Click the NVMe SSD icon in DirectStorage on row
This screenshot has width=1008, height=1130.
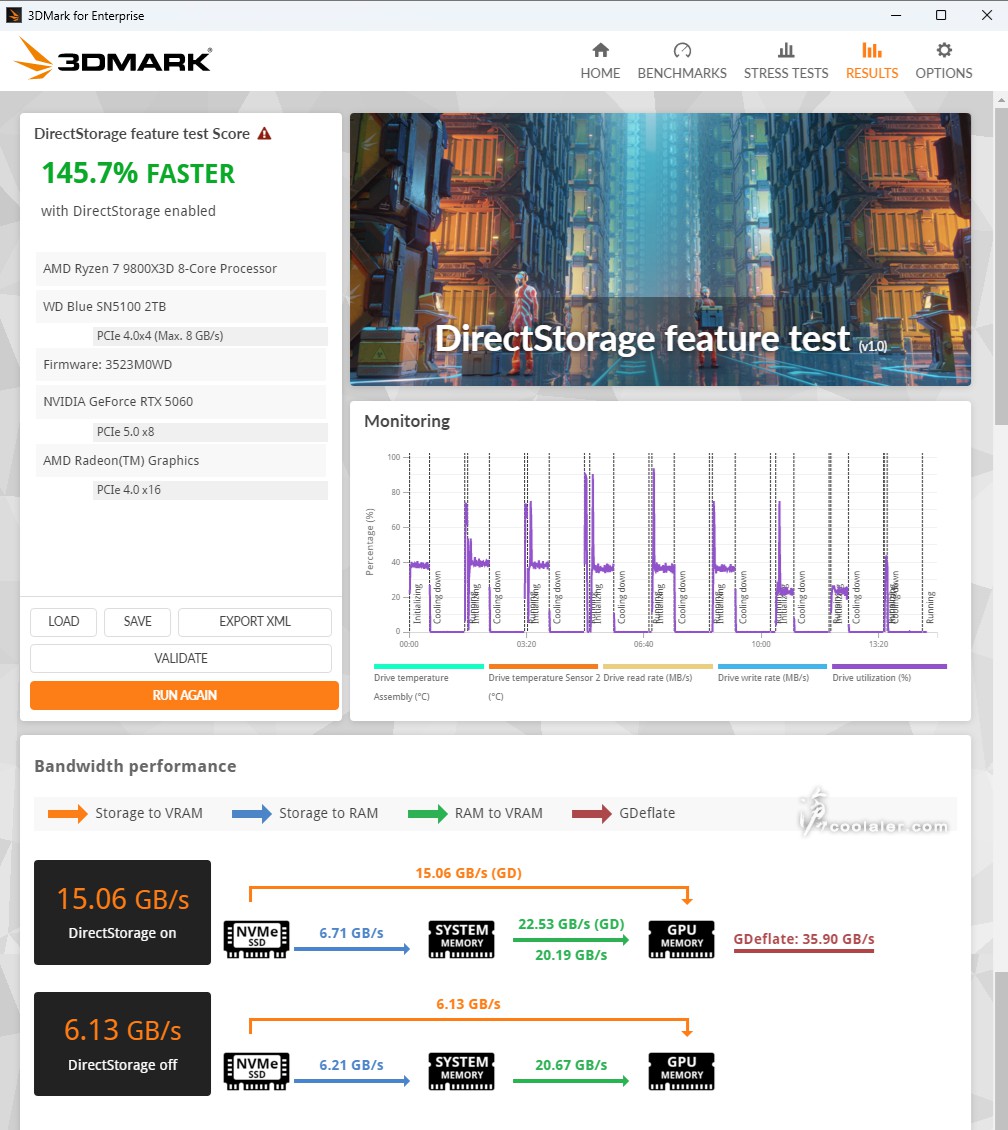coord(256,939)
